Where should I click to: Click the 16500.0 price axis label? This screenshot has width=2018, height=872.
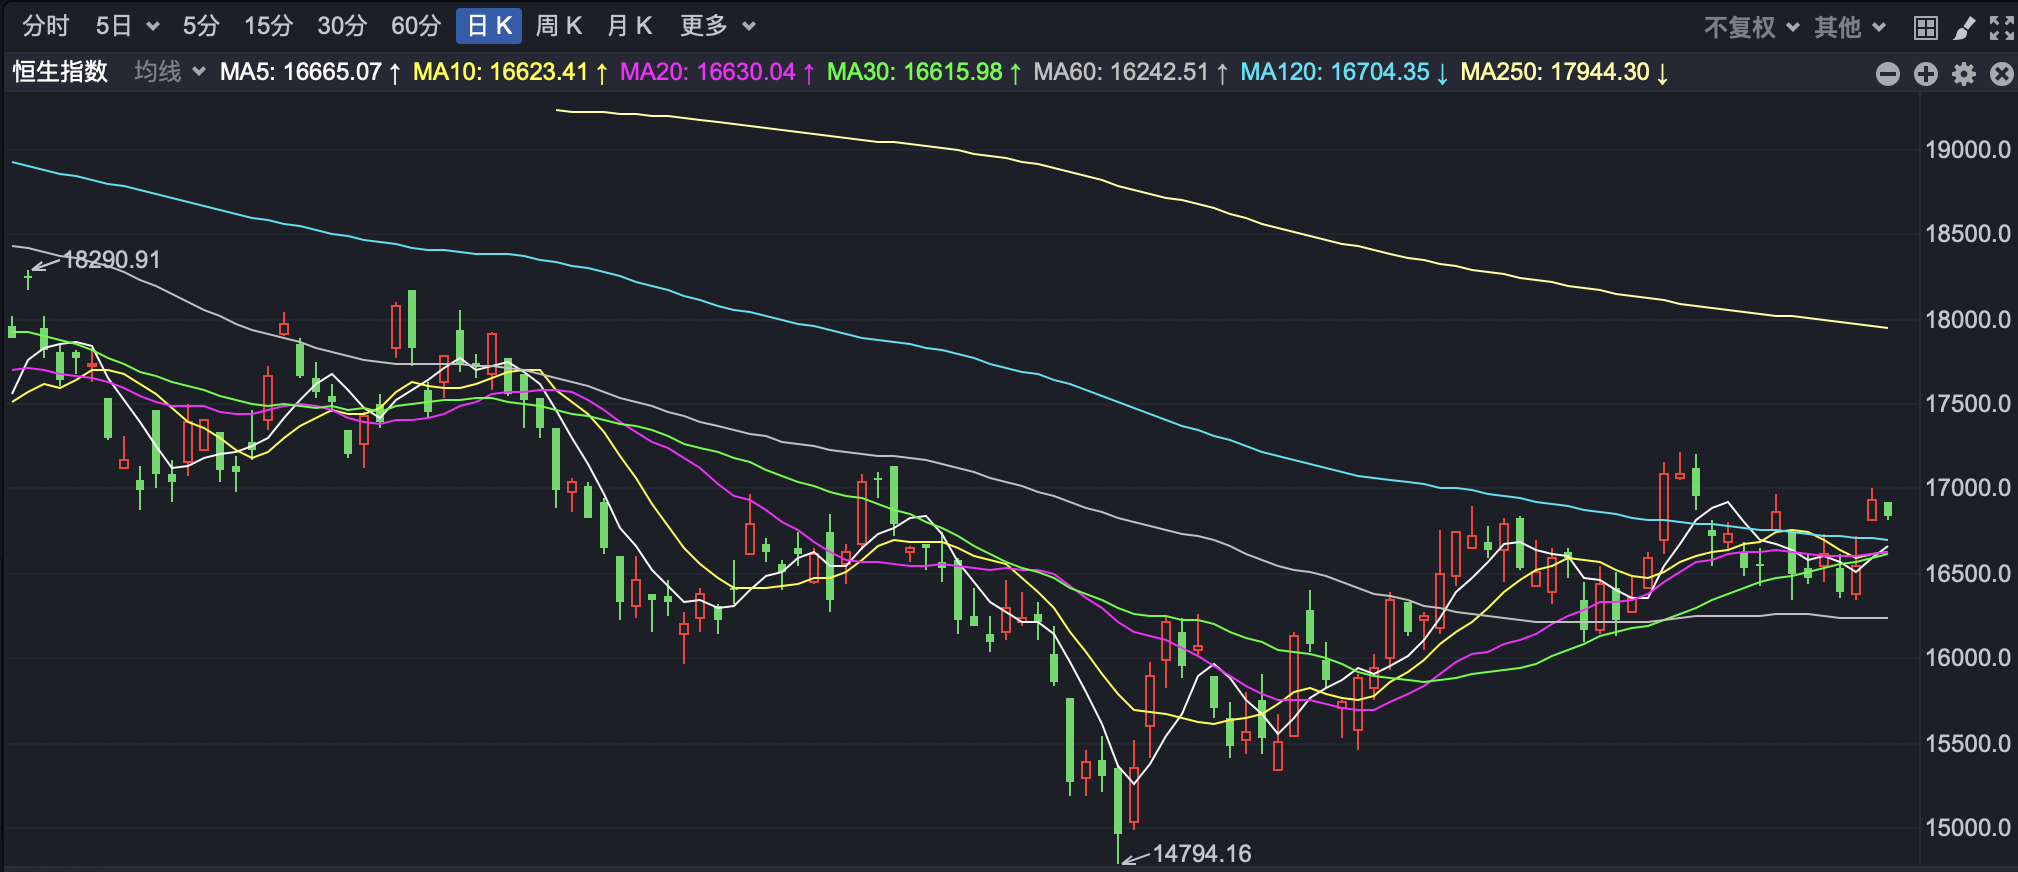tap(1968, 574)
